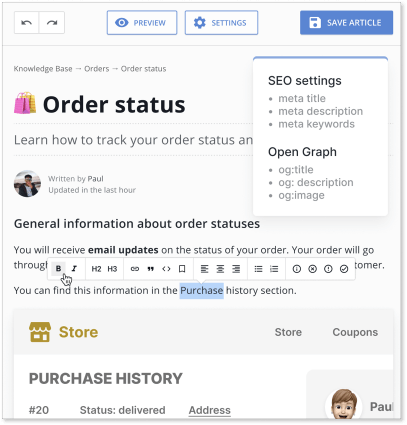The height and width of the screenshot is (425, 407).
Task: Create a numbered list
Action: tap(274, 269)
